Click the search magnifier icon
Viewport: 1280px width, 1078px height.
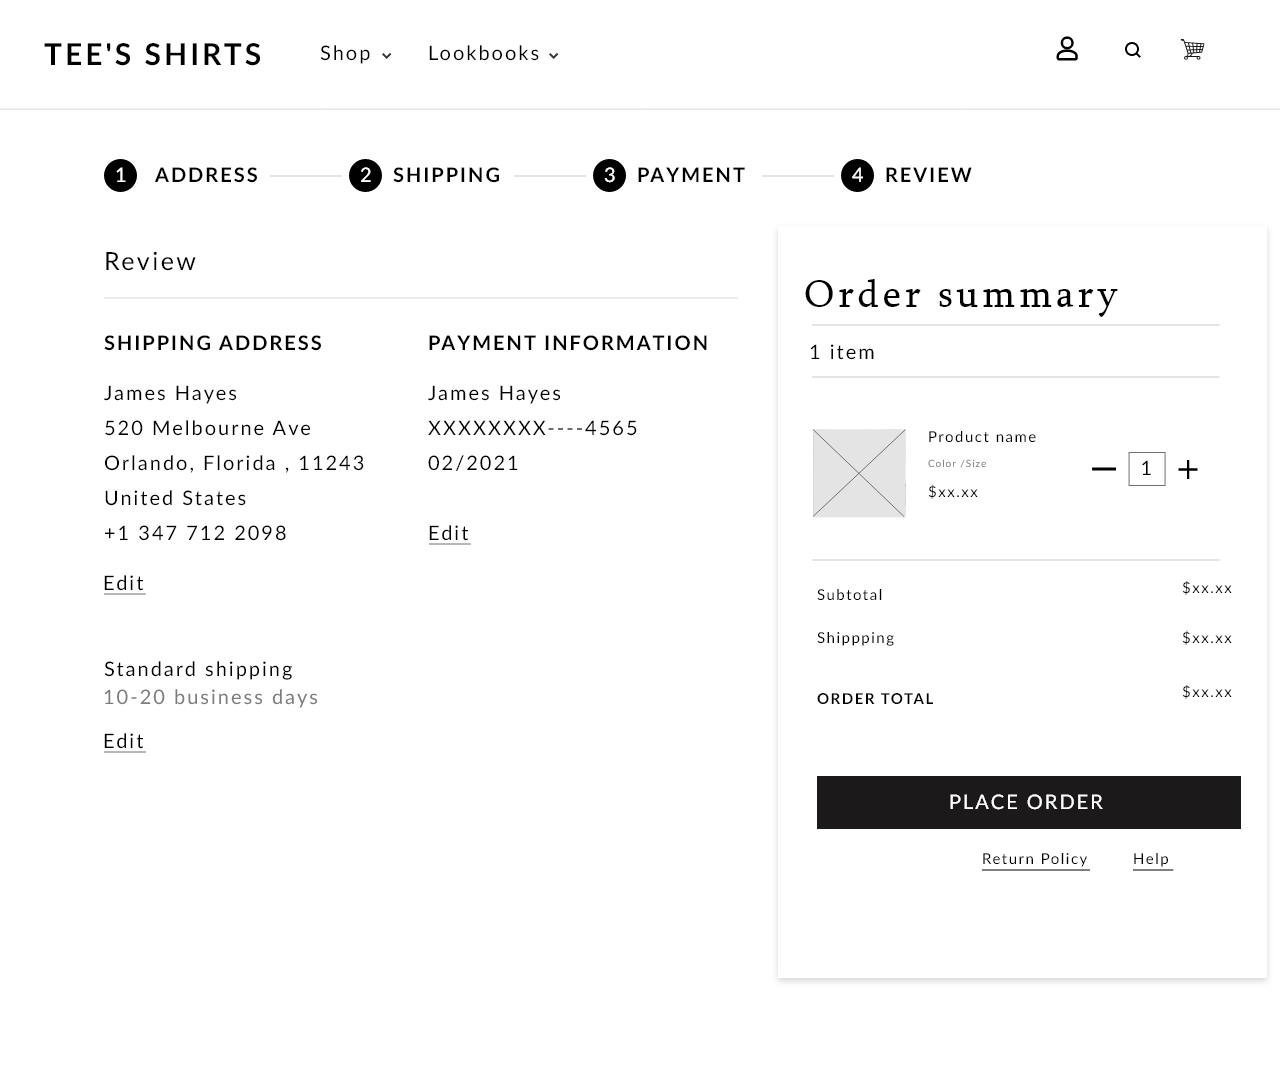[x=1133, y=50]
